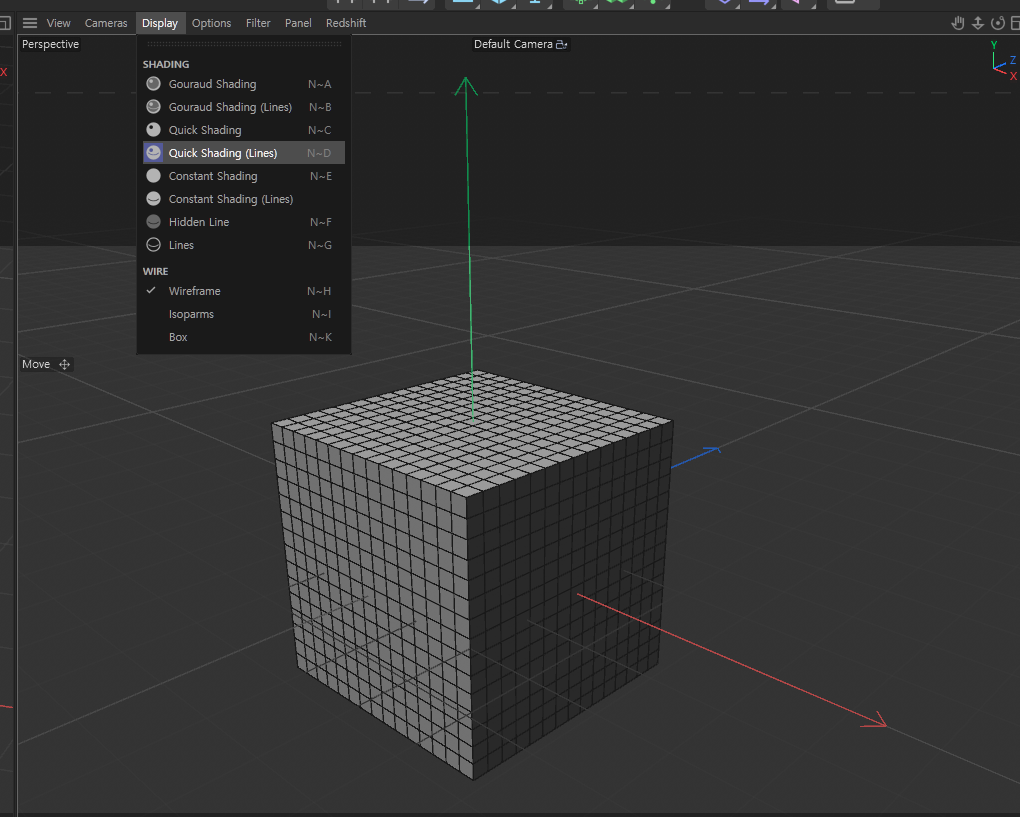Click the green Y-axis arrow handle
This screenshot has width=1020, height=817.
tap(465, 87)
